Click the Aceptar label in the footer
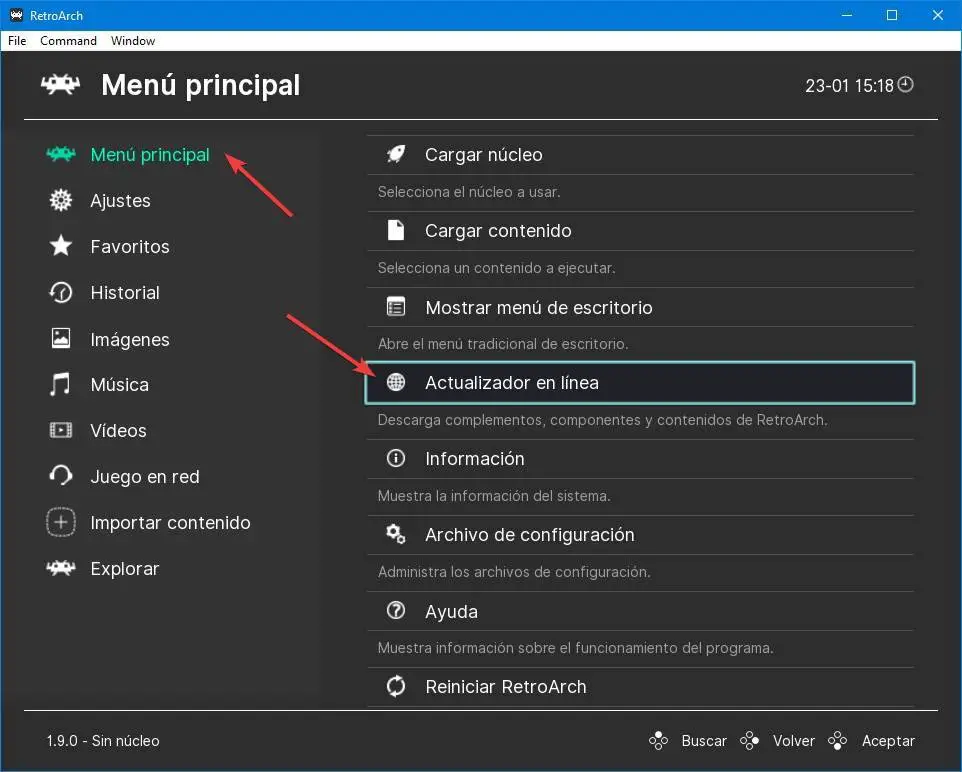The width and height of the screenshot is (962, 772). pos(888,741)
